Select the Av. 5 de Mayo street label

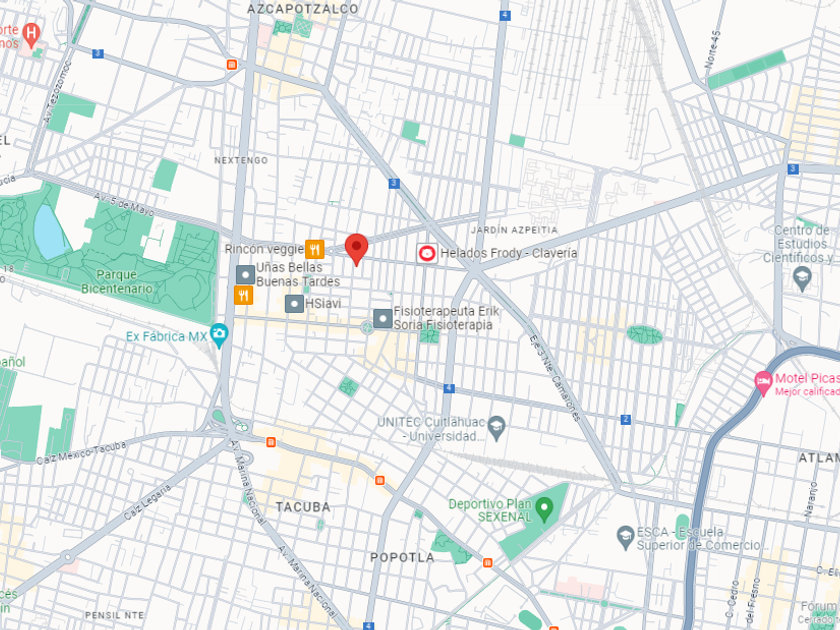pos(124,204)
